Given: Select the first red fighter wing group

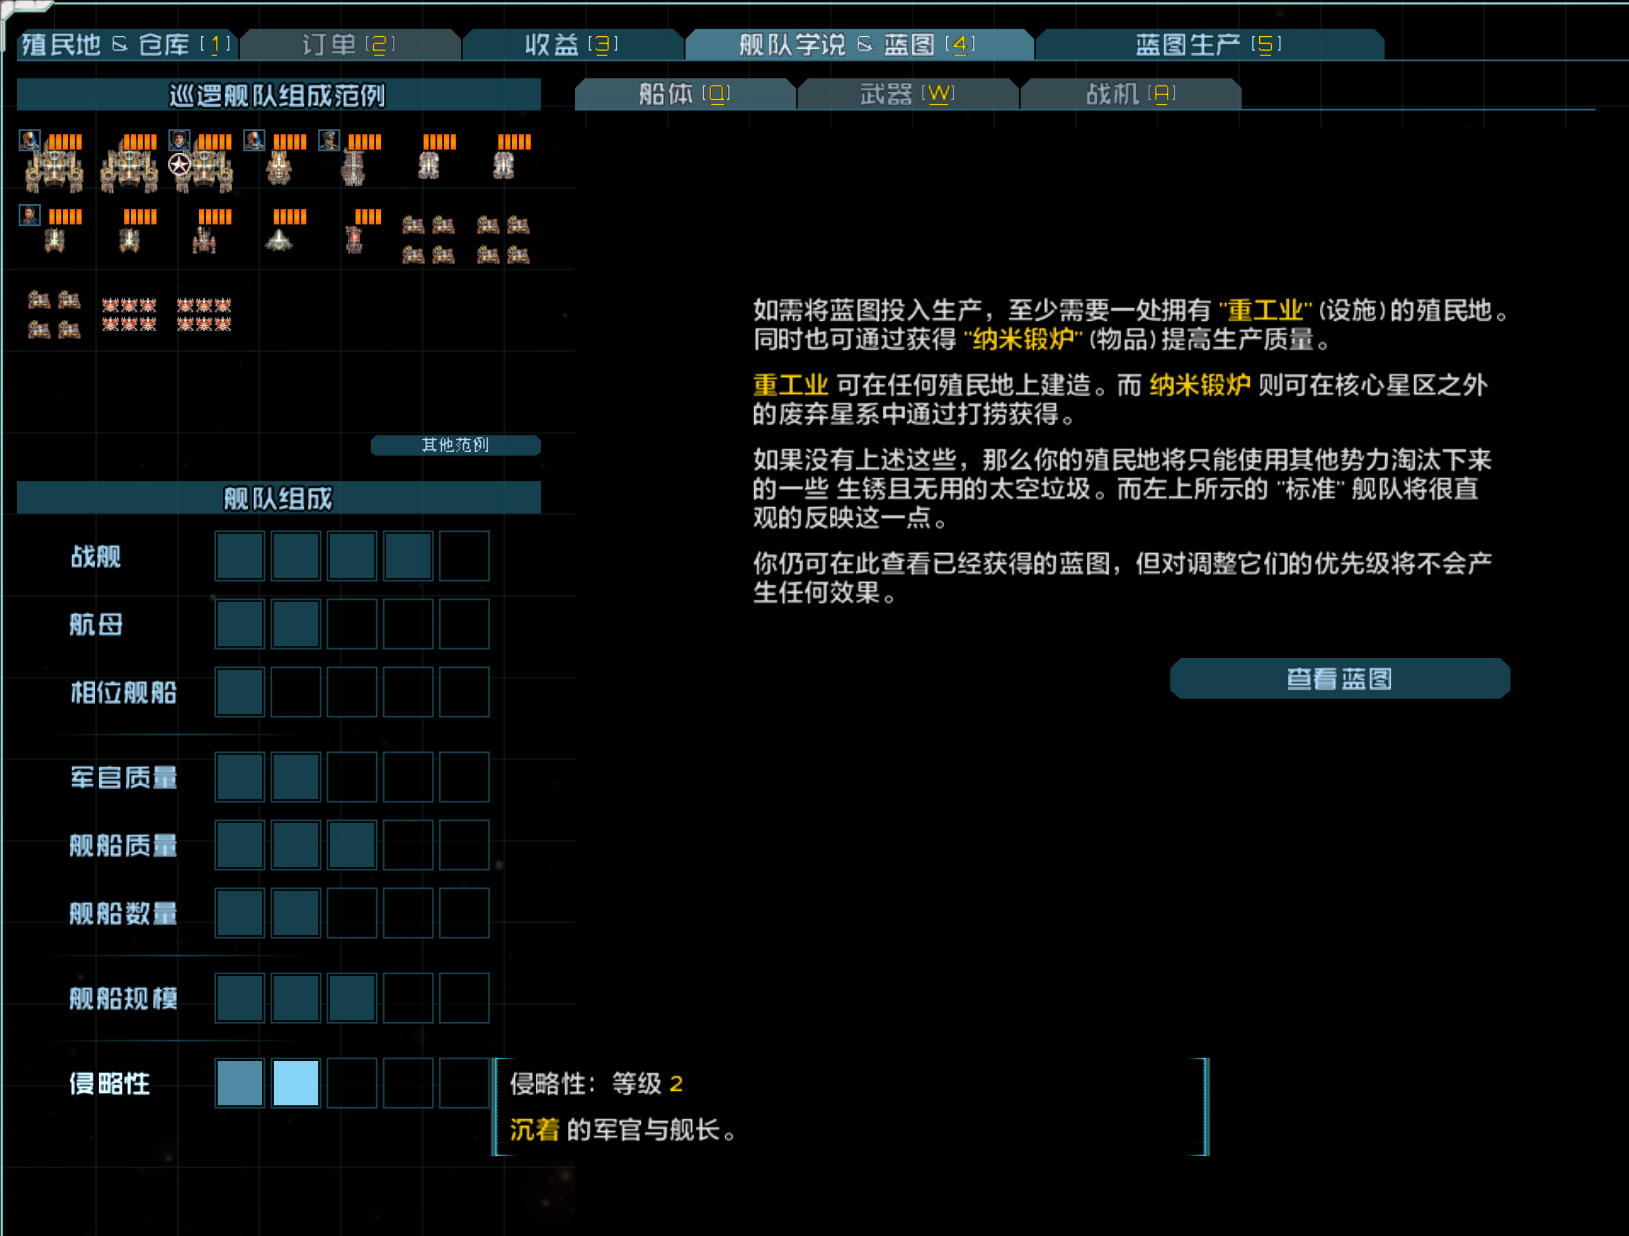Looking at the screenshot, I should [x=129, y=314].
